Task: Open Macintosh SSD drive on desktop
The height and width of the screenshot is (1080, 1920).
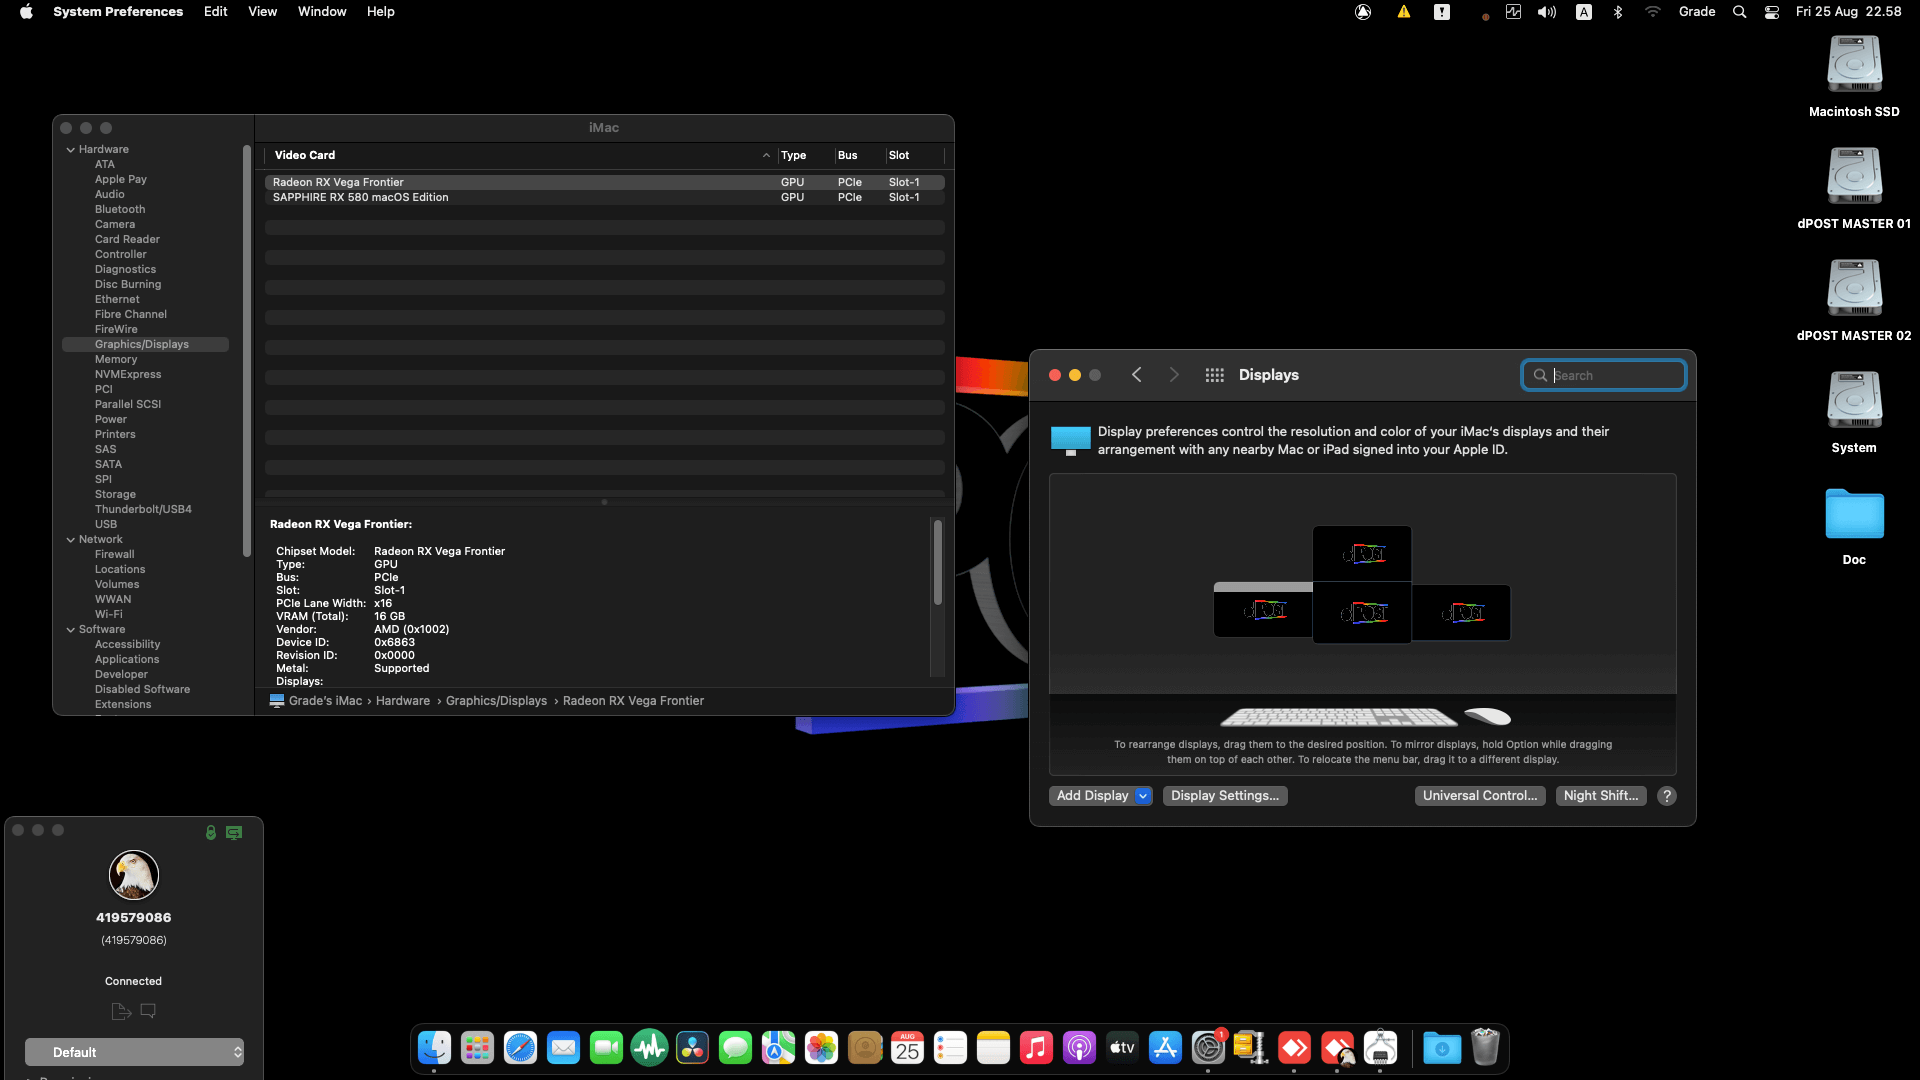Action: coord(1854,77)
